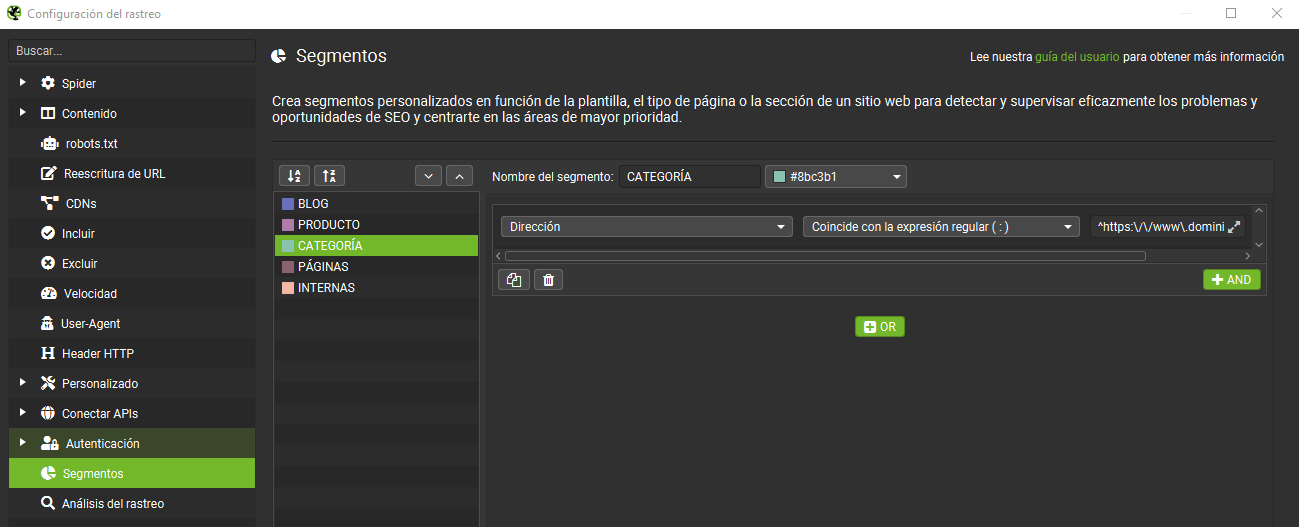Expand the regex field with arrow icon
The image size is (1299, 527).
click(1234, 227)
